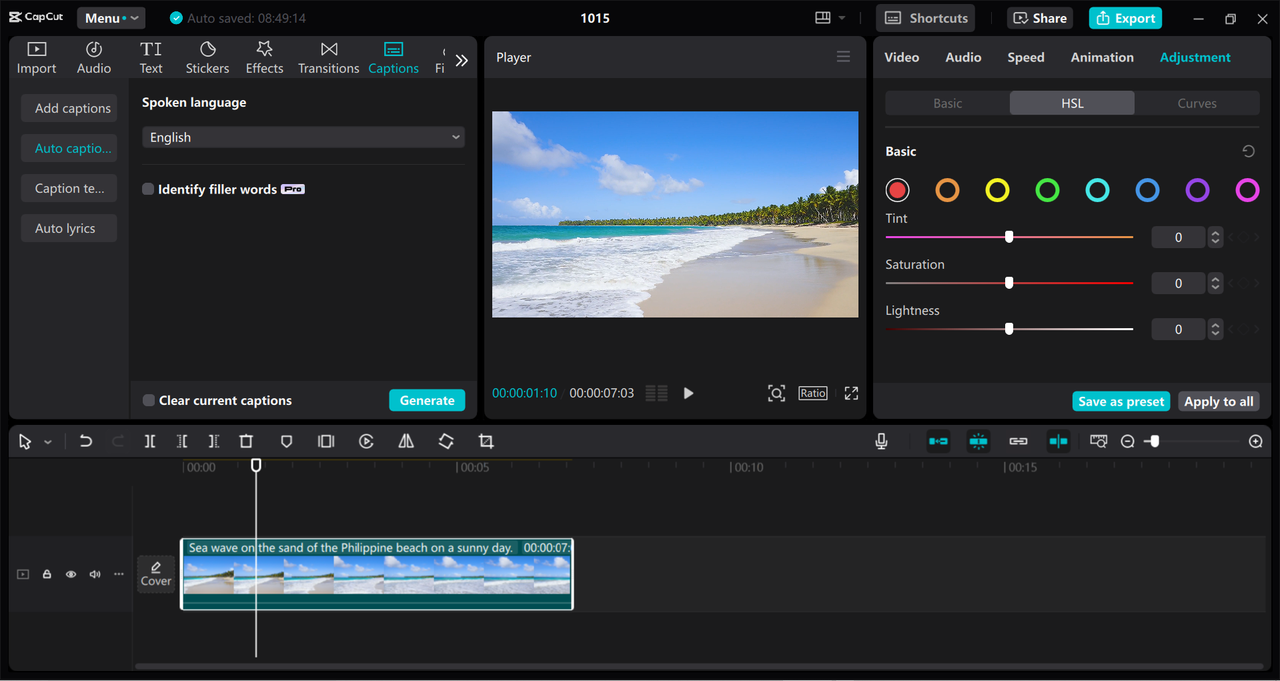Click the Split clip tool
The height and width of the screenshot is (681, 1280).
[x=150, y=441]
